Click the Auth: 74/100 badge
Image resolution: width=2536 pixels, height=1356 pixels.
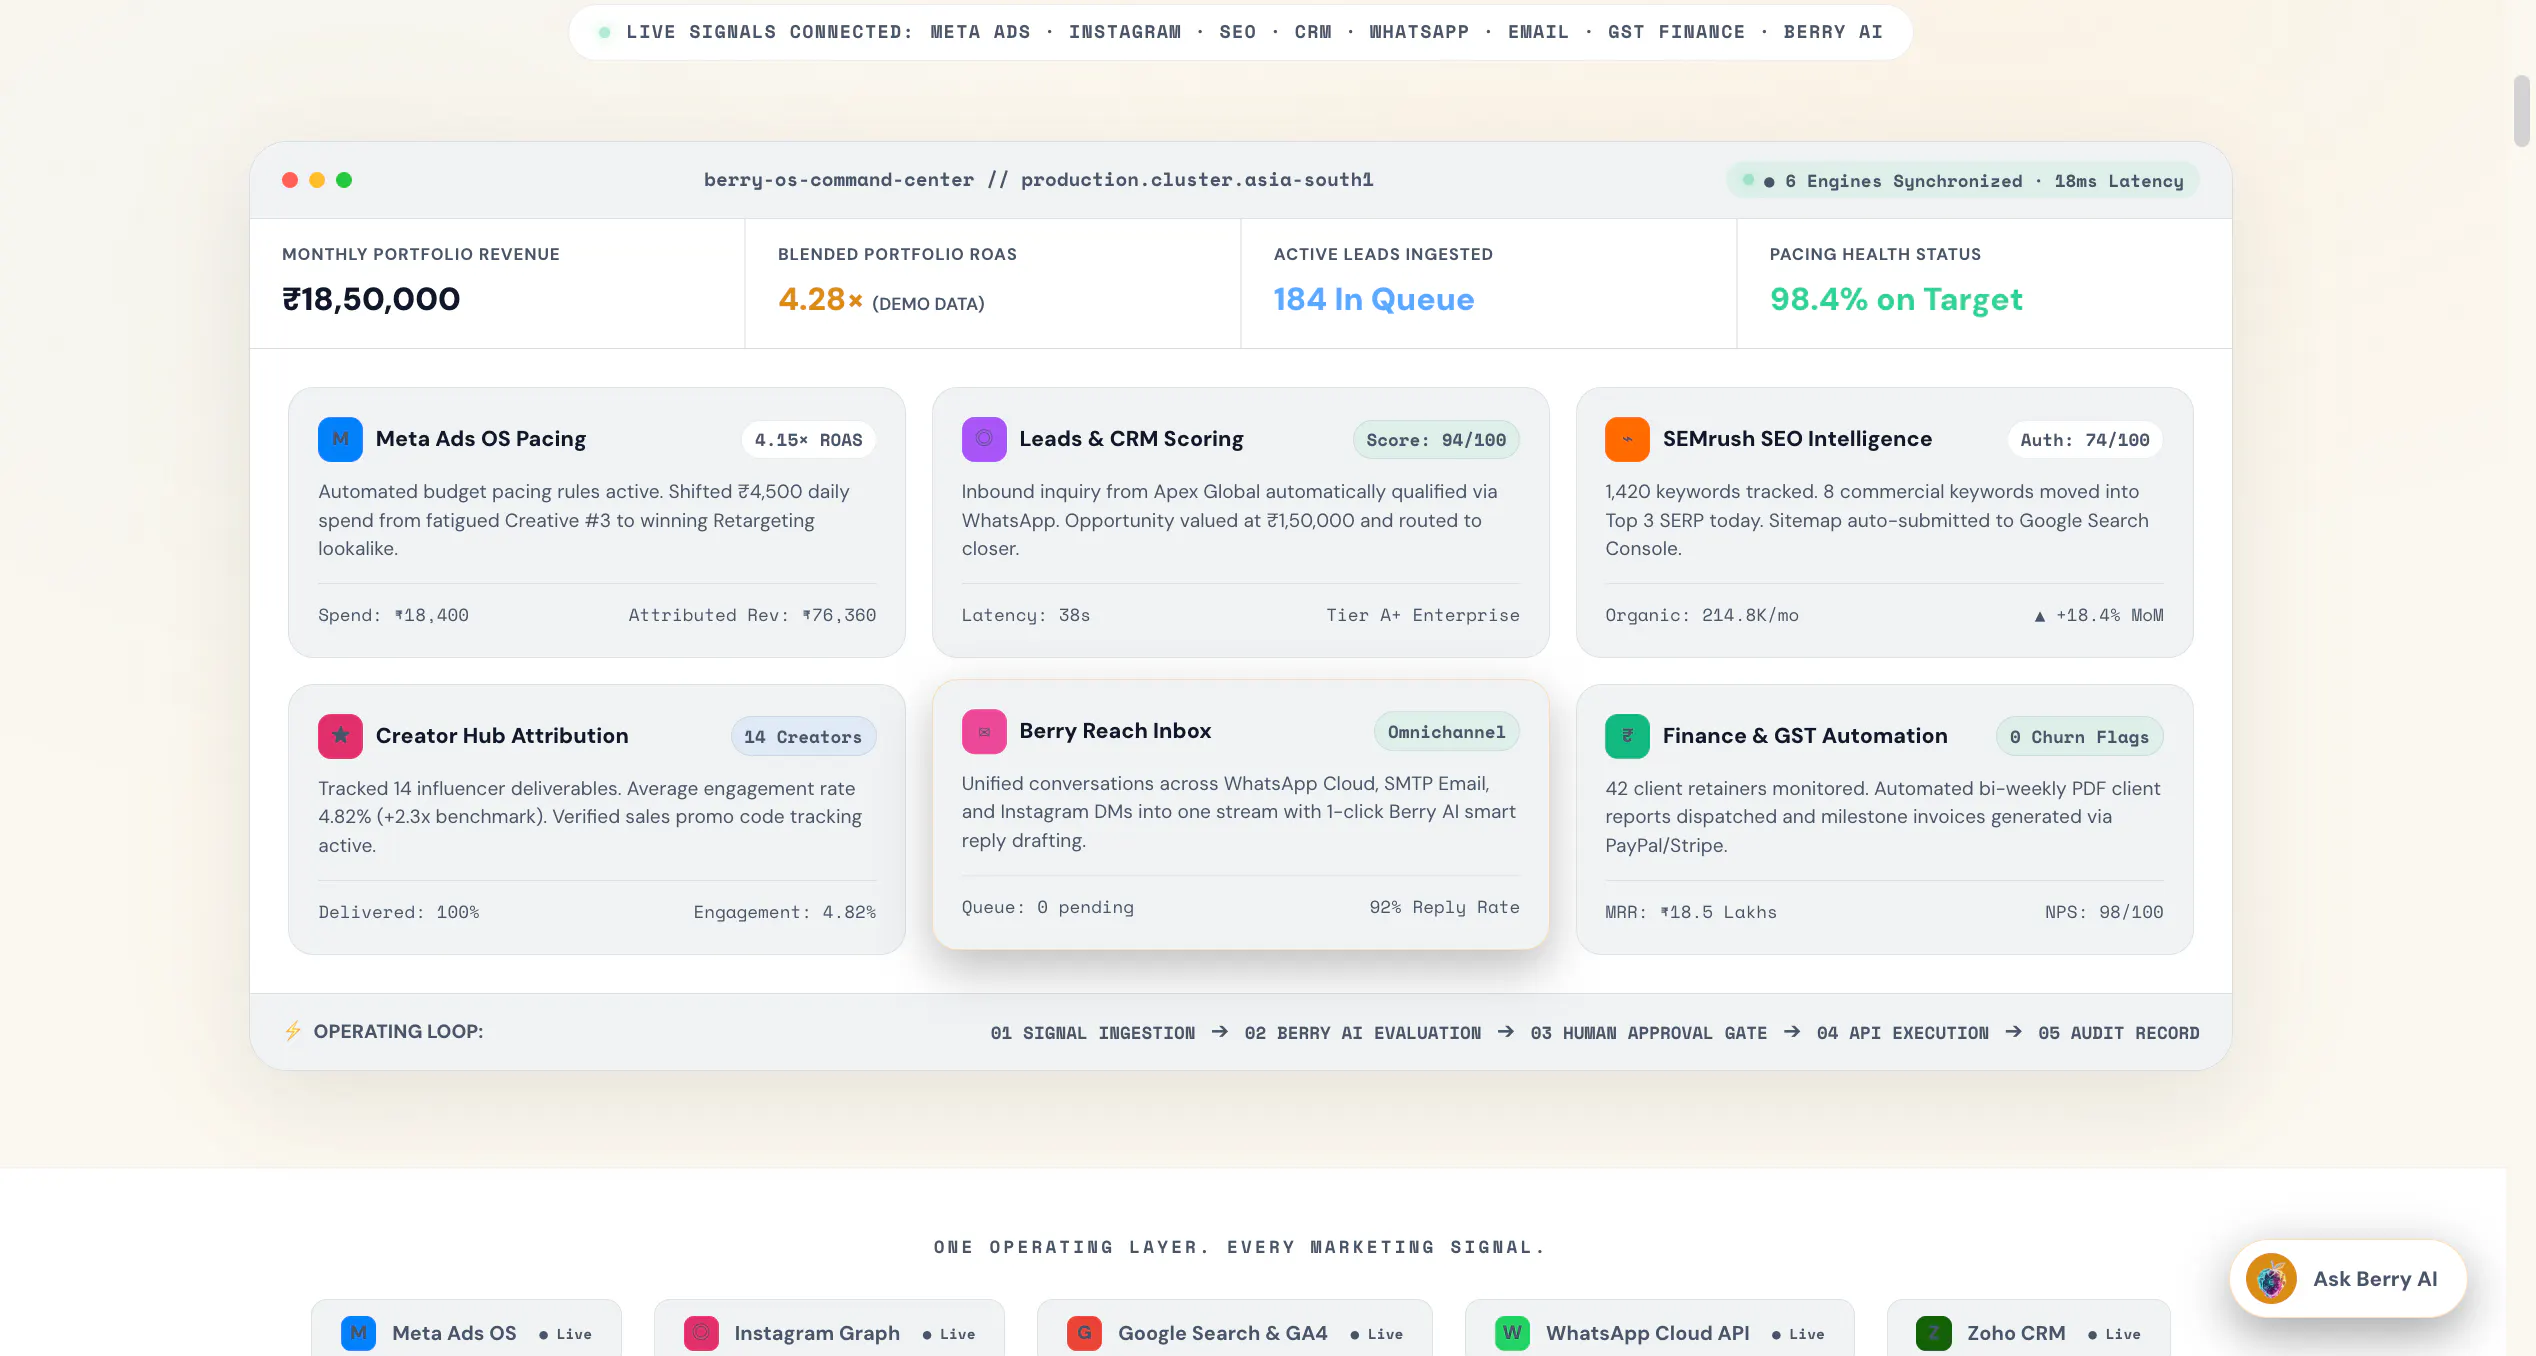click(2085, 440)
